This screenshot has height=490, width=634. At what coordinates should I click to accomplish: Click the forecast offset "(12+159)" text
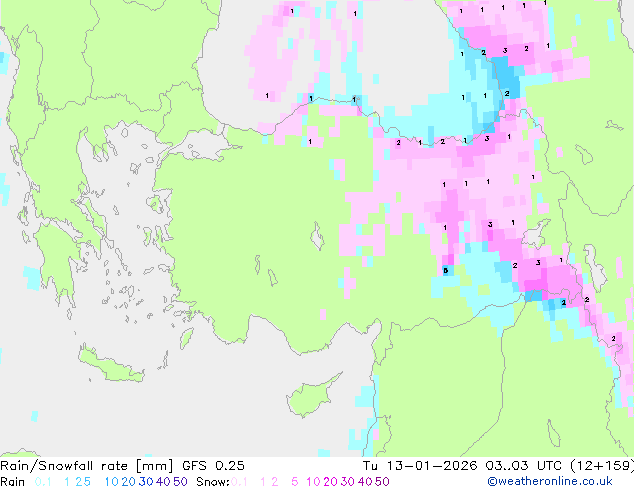point(602,466)
